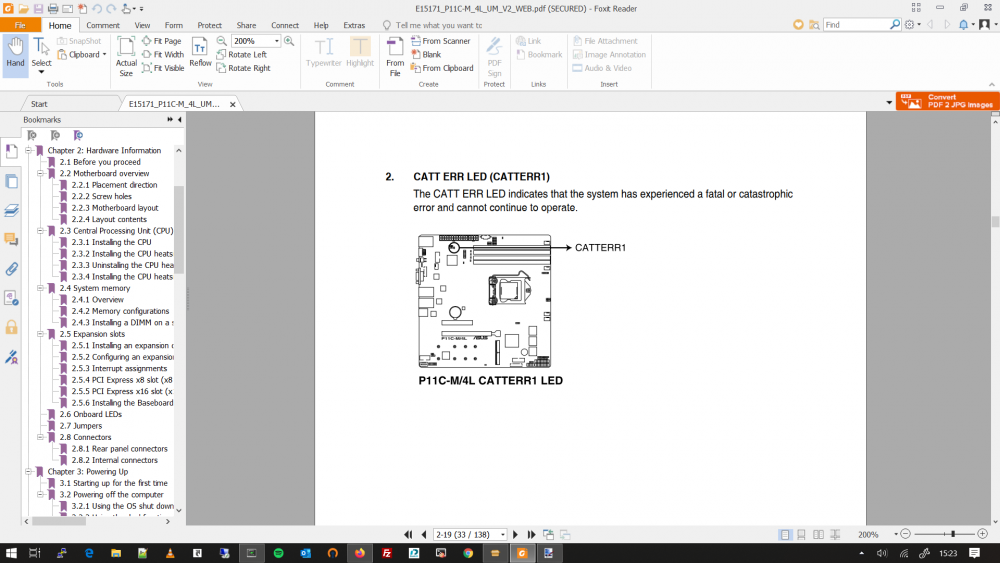Go to the next page arrow
Screen dimensions: 1000x563
(515, 534)
